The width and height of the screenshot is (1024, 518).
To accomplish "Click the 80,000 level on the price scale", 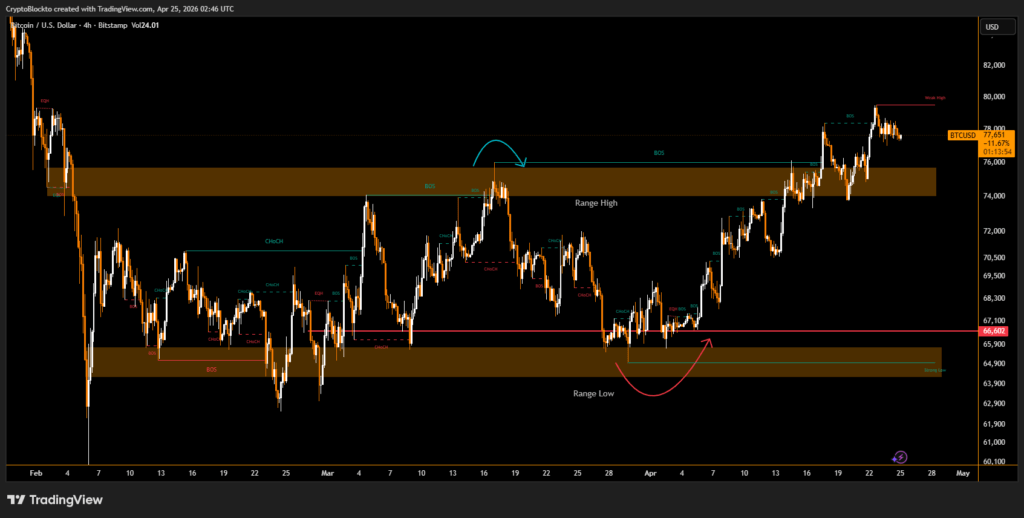I will pyautogui.click(x=993, y=97).
